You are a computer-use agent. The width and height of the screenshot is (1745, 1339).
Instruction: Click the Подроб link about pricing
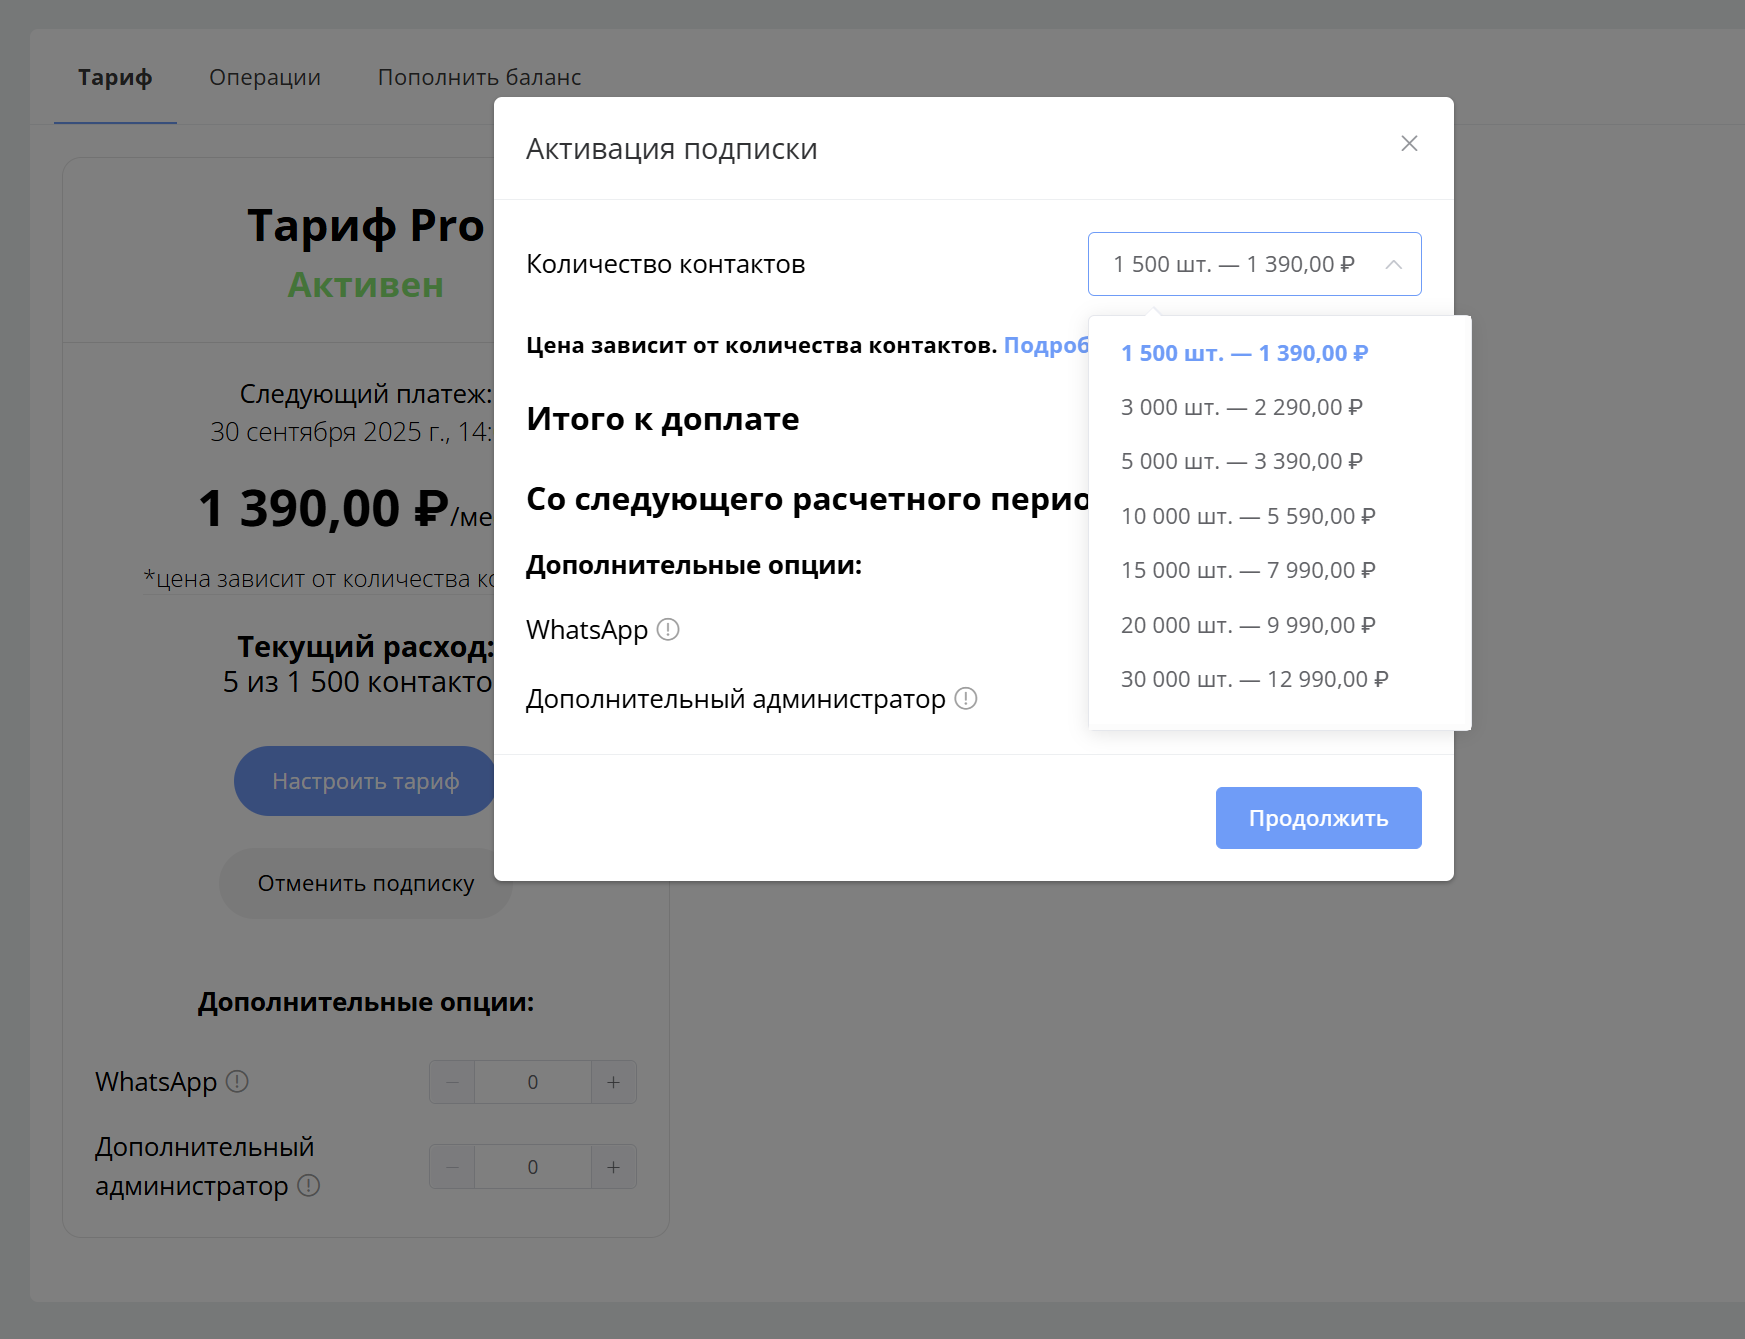[x=1046, y=345]
